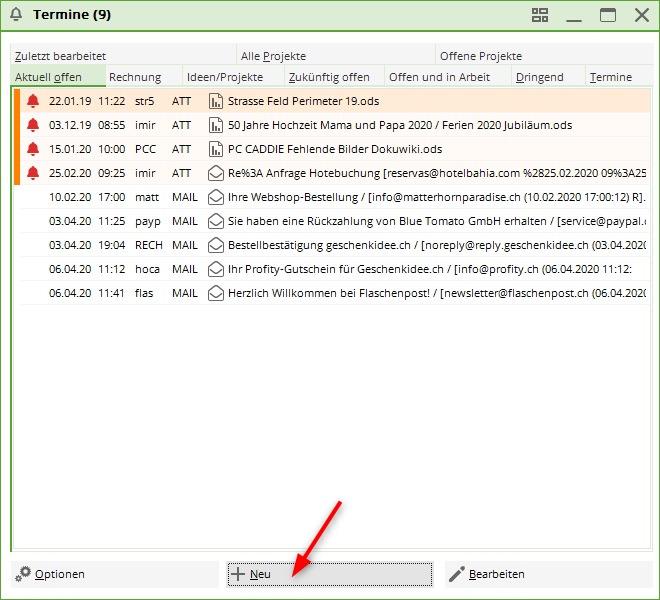Open the Ideen/Projekte tab

pos(225,77)
